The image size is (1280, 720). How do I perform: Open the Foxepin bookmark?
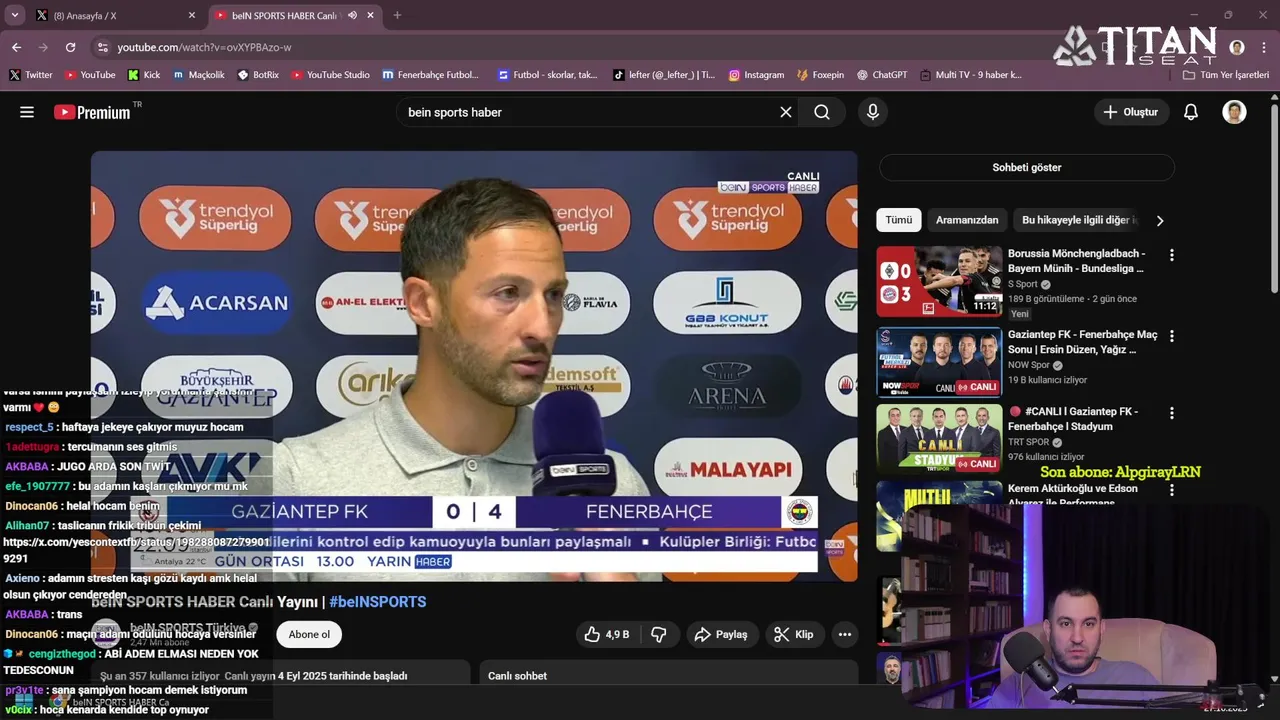coord(820,75)
